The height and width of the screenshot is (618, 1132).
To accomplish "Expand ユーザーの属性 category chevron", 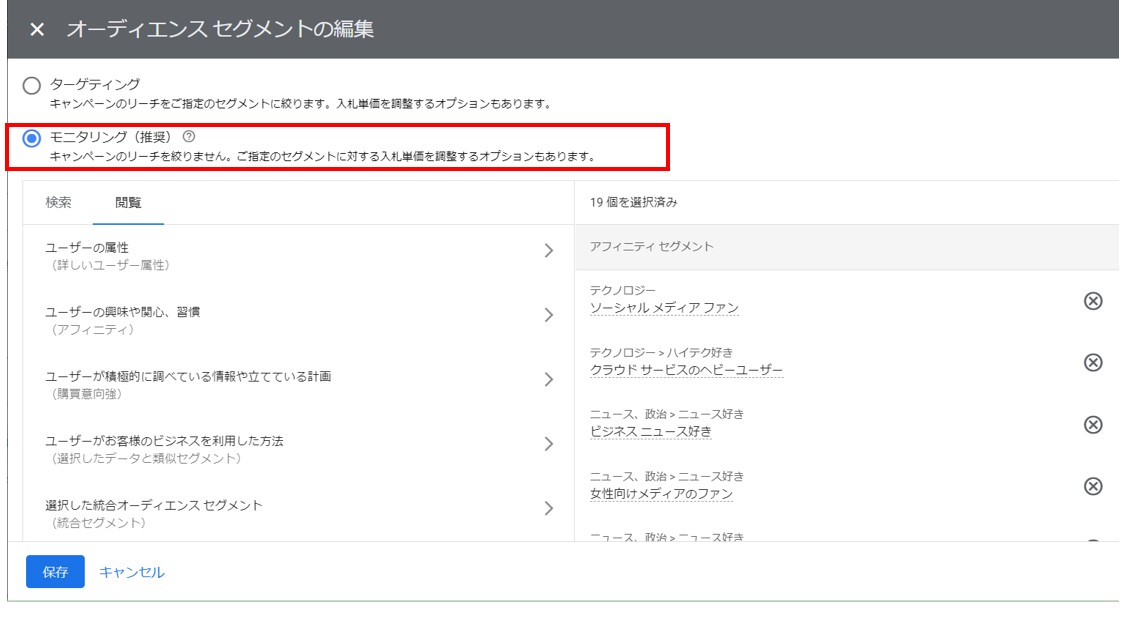I will [x=549, y=251].
